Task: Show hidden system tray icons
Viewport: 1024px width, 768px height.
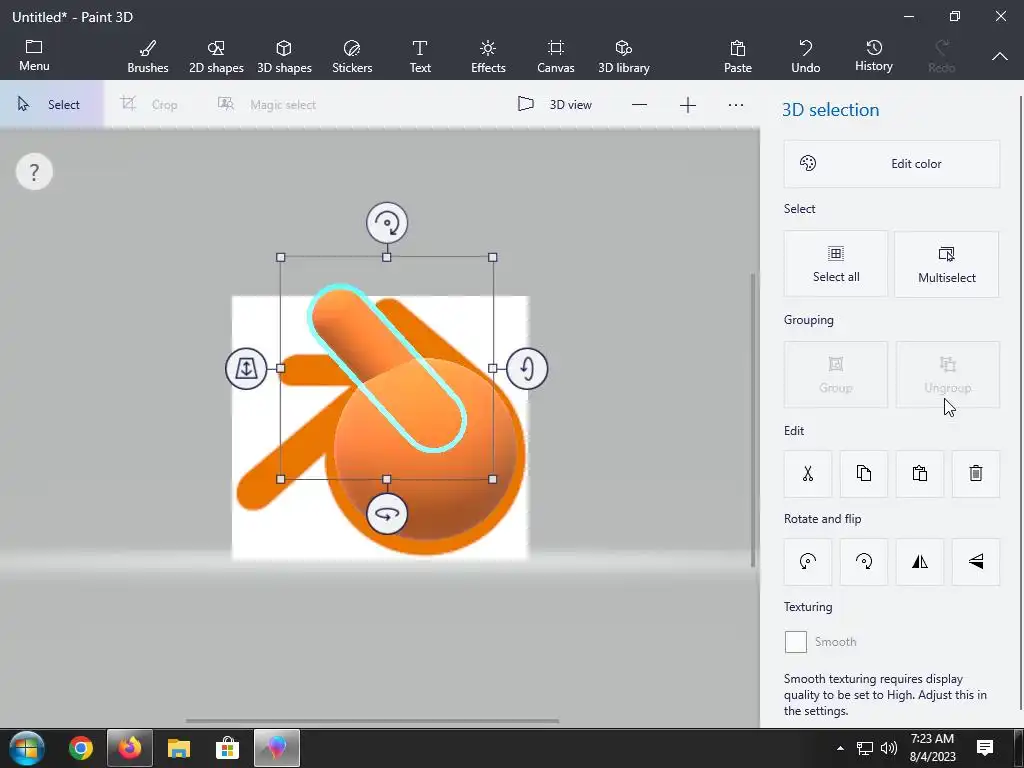Action: tap(840, 748)
